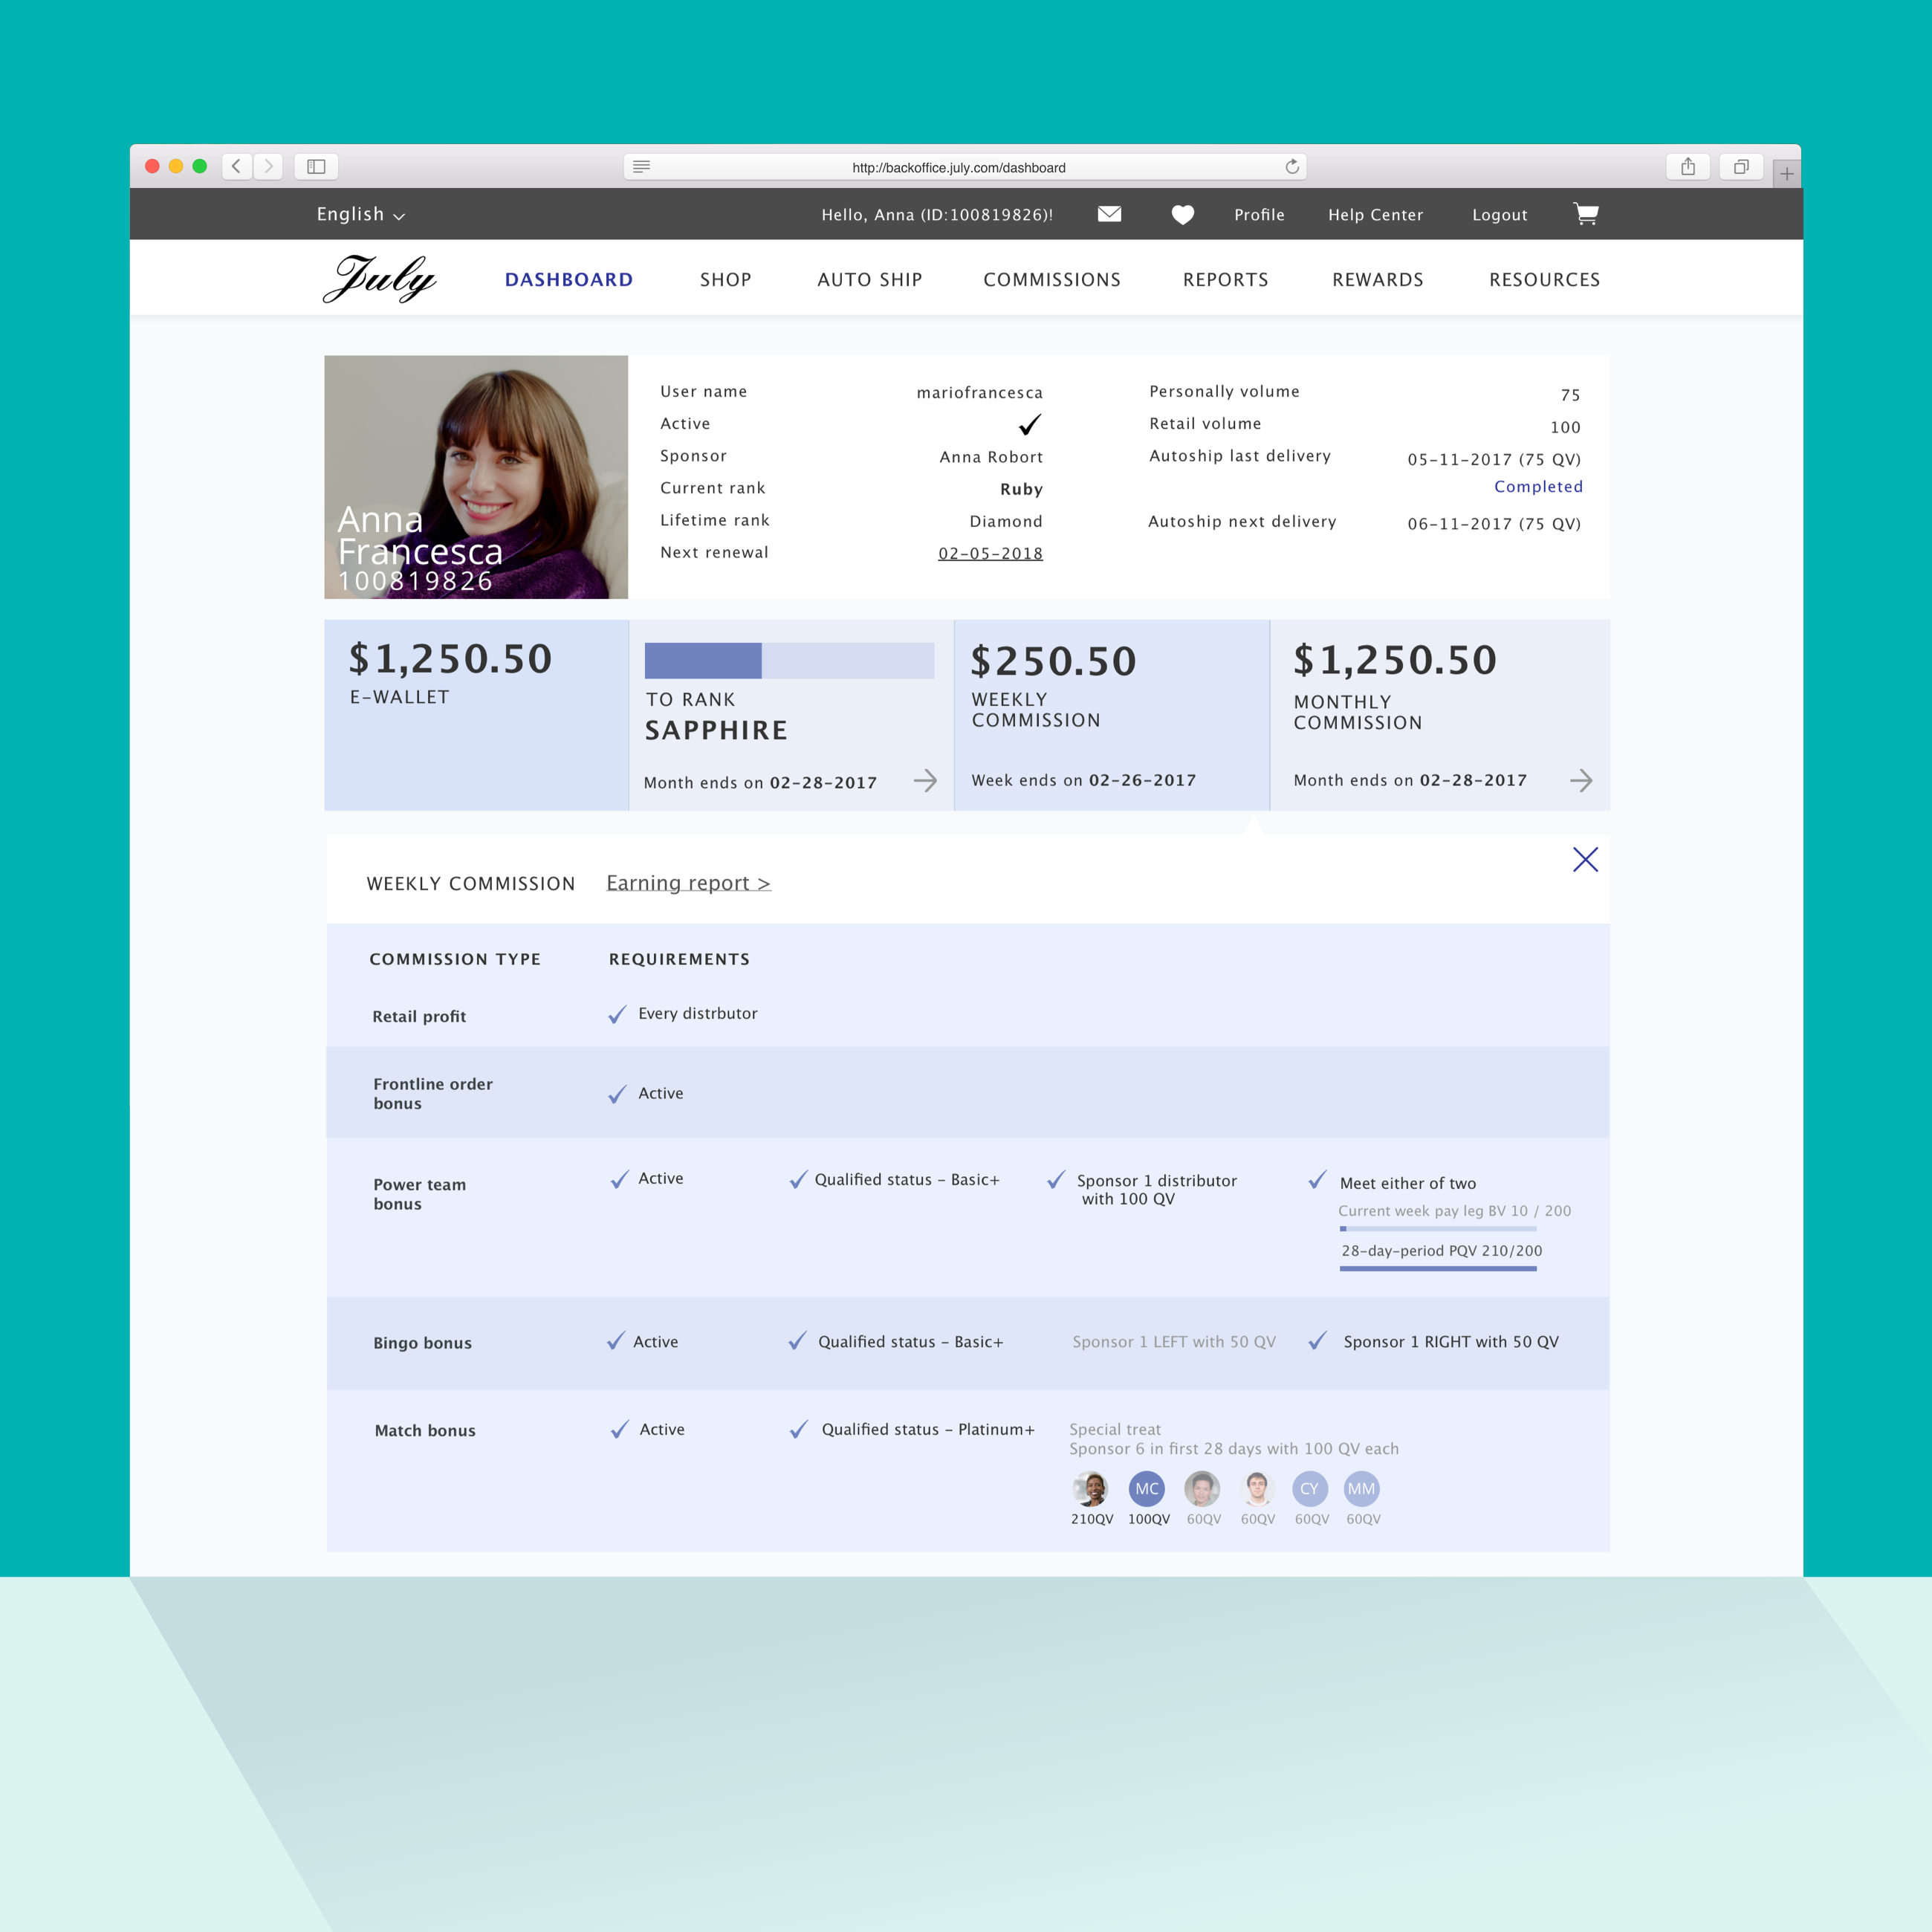Click the next renewal date 02-05-2018

pos(990,553)
